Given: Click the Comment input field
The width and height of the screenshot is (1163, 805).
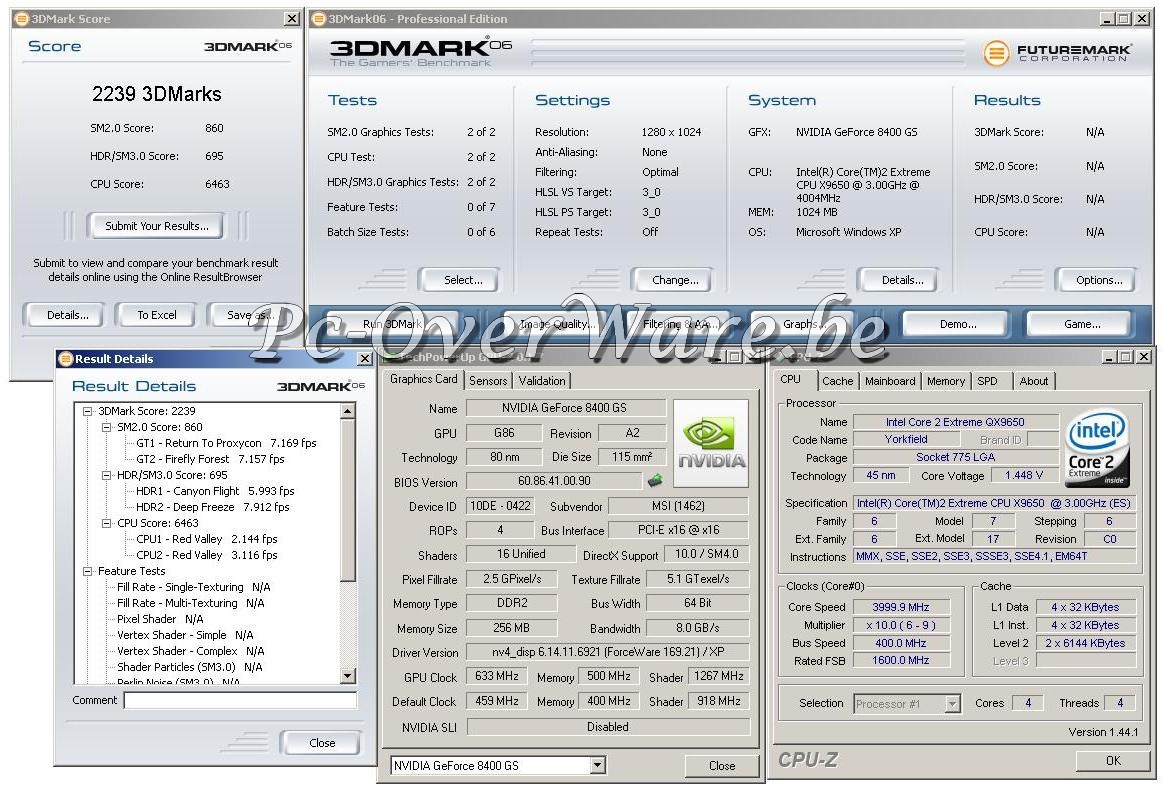Looking at the screenshot, I should coord(240,700).
